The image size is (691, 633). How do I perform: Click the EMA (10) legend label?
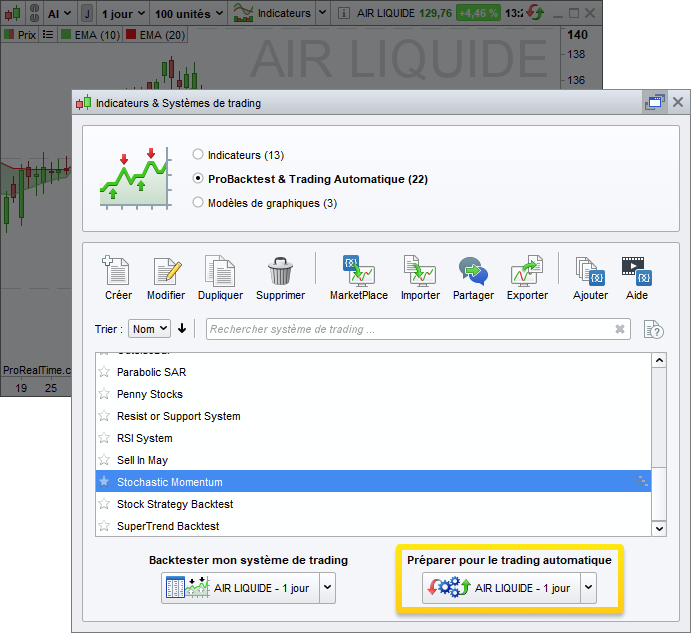[x=97, y=35]
